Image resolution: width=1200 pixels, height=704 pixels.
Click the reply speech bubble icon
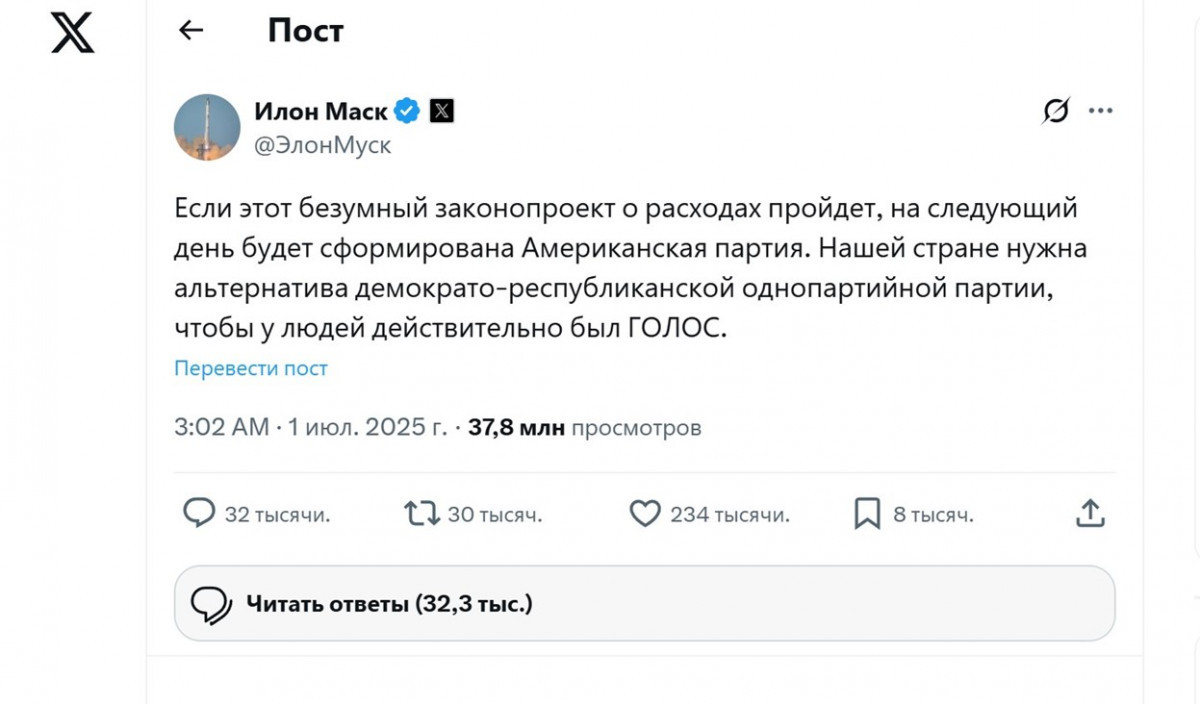[199, 514]
